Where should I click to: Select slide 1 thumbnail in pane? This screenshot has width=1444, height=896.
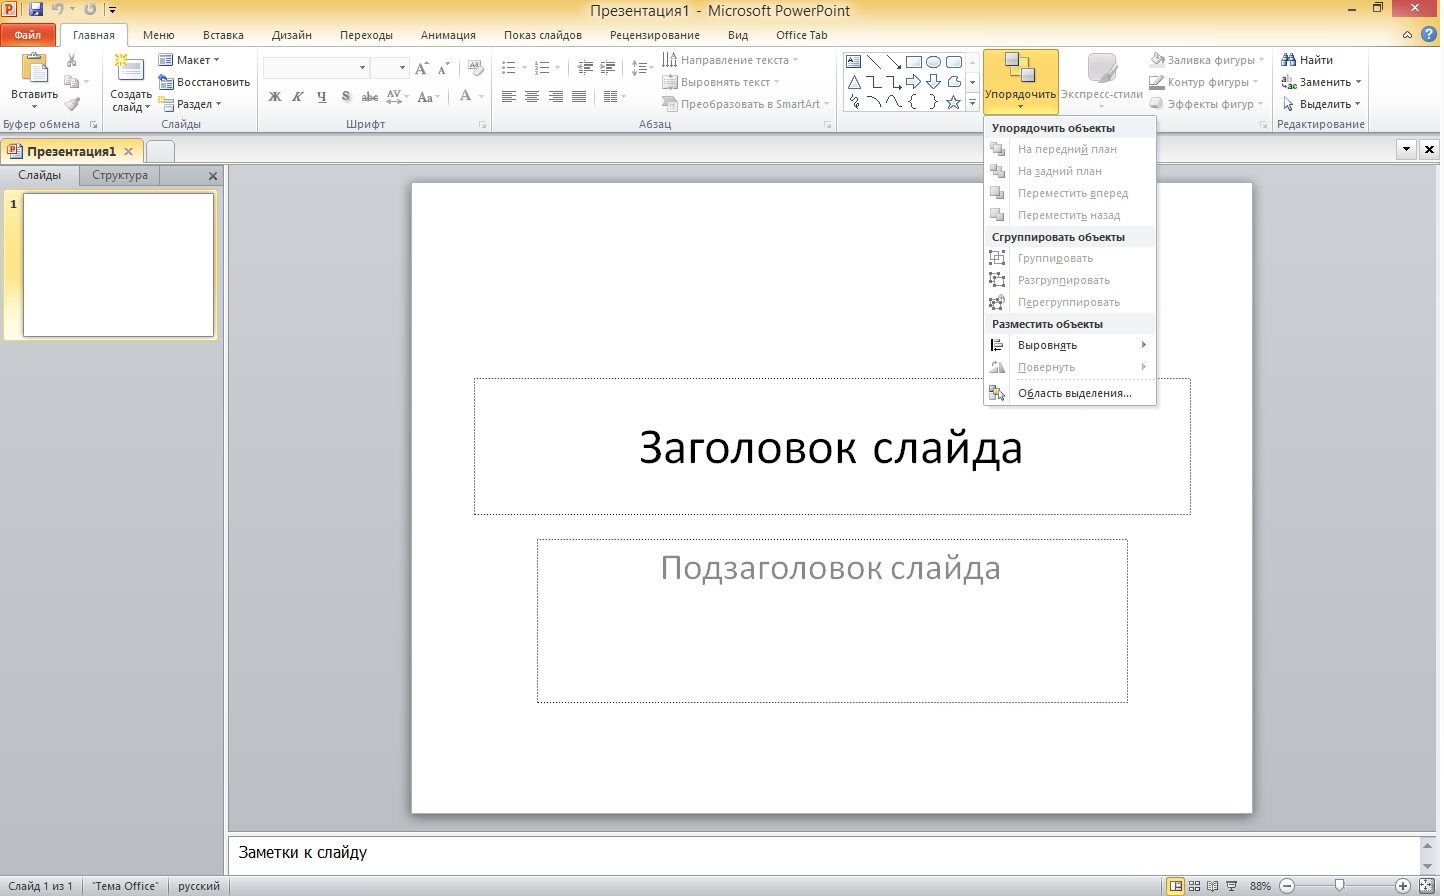(x=118, y=265)
